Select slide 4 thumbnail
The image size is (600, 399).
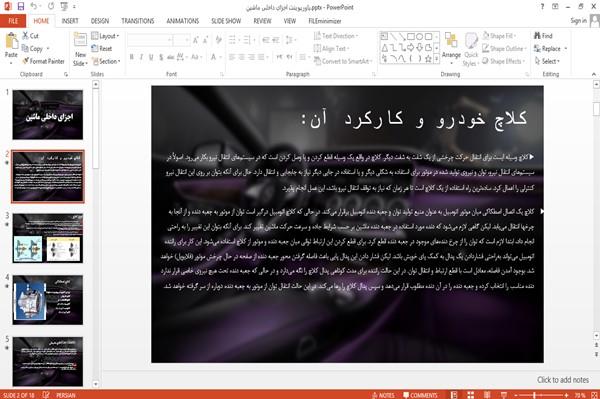(x=47, y=300)
